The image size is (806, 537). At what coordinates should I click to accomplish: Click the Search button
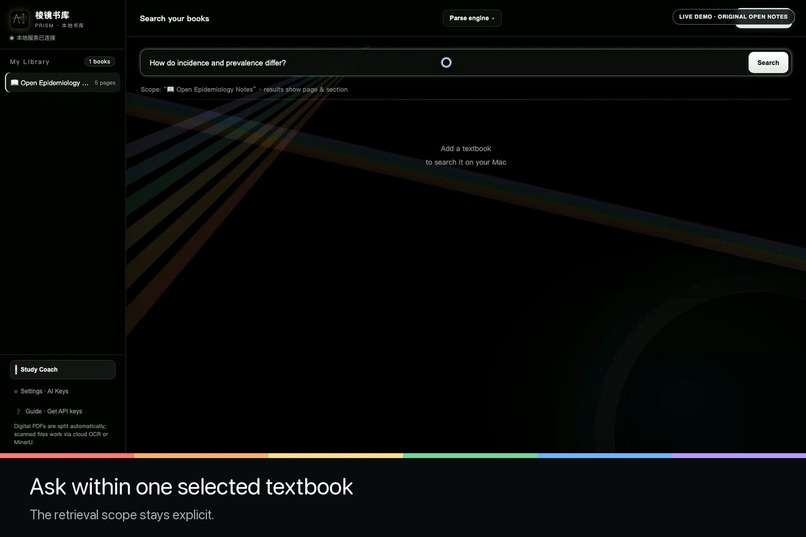tap(768, 63)
